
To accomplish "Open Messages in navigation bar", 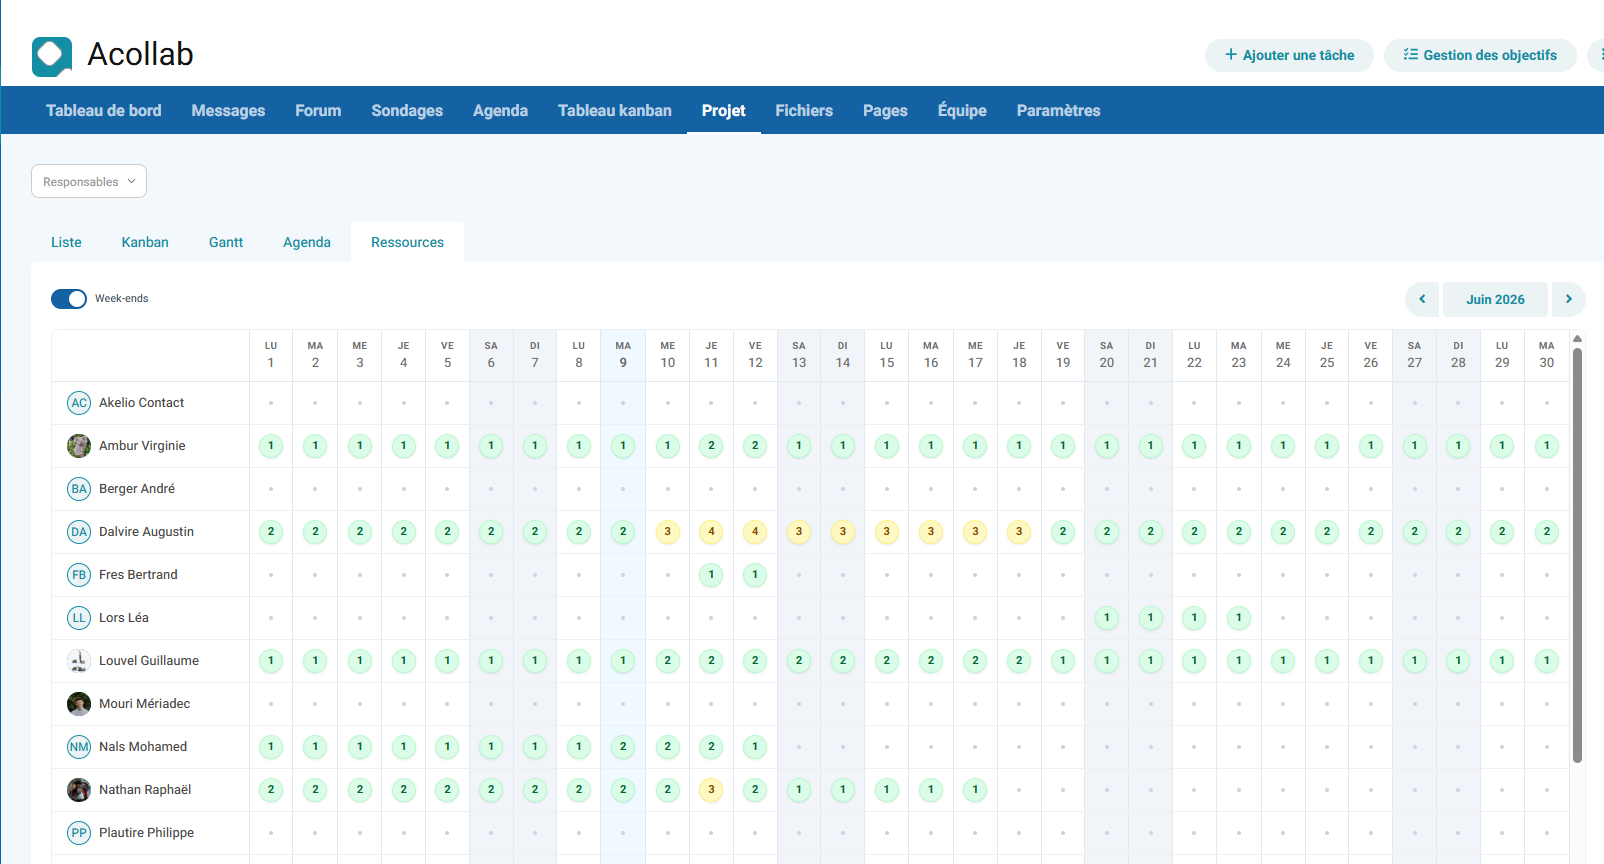I will coord(228,110).
